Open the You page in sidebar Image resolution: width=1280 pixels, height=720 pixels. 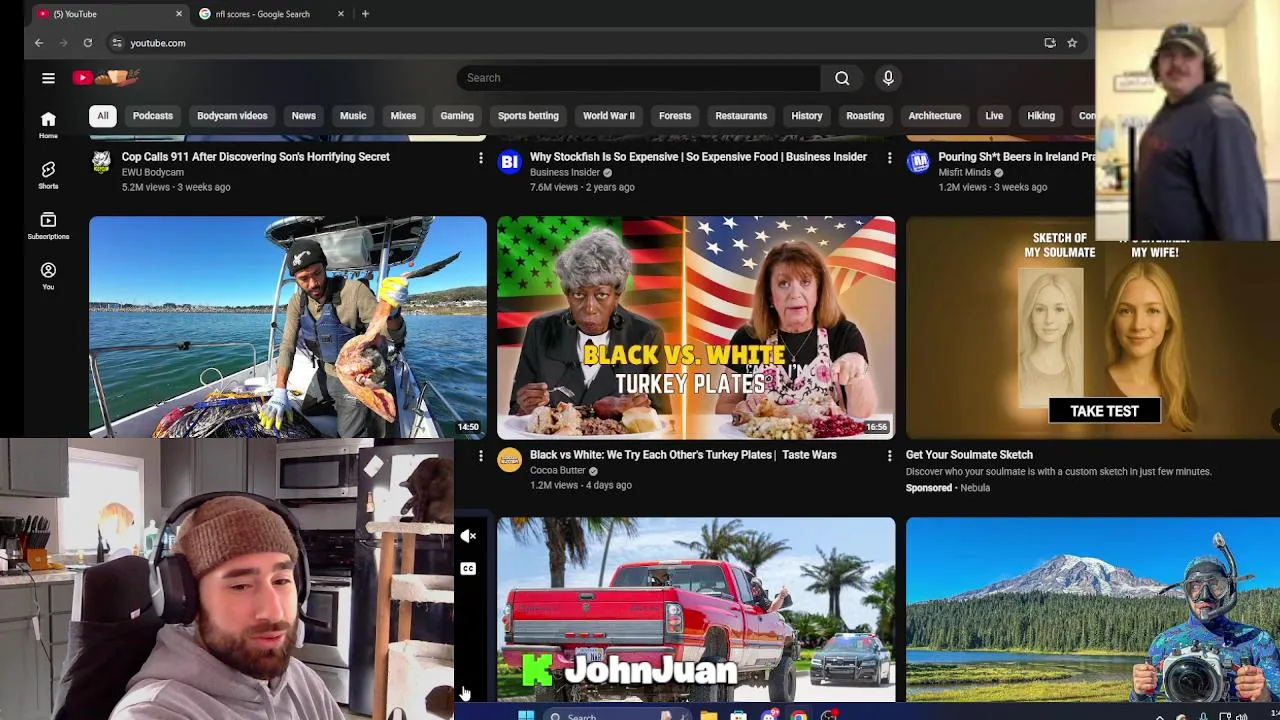coord(48,276)
